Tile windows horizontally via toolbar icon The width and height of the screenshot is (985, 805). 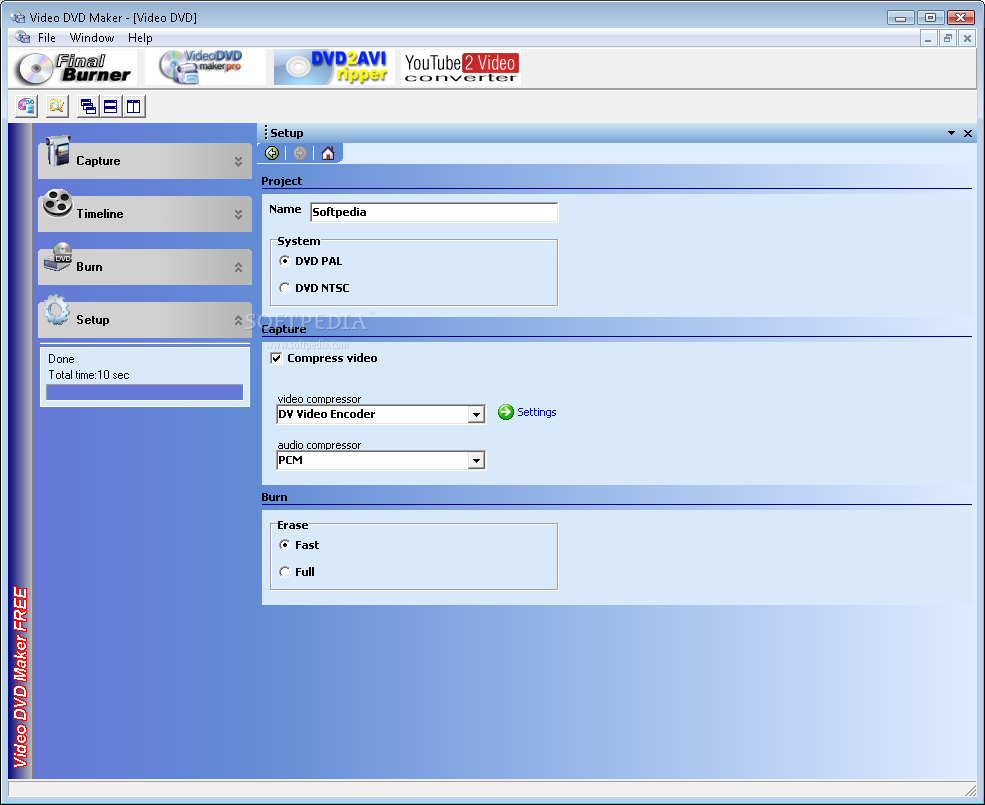tap(111, 106)
